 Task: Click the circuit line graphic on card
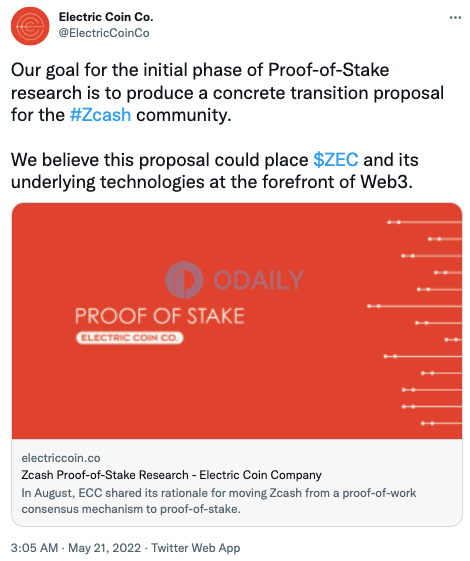point(415,323)
